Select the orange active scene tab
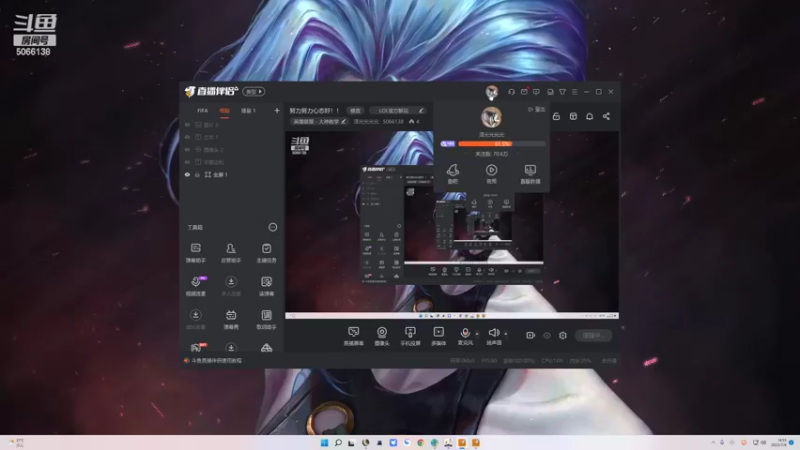 coord(224,111)
